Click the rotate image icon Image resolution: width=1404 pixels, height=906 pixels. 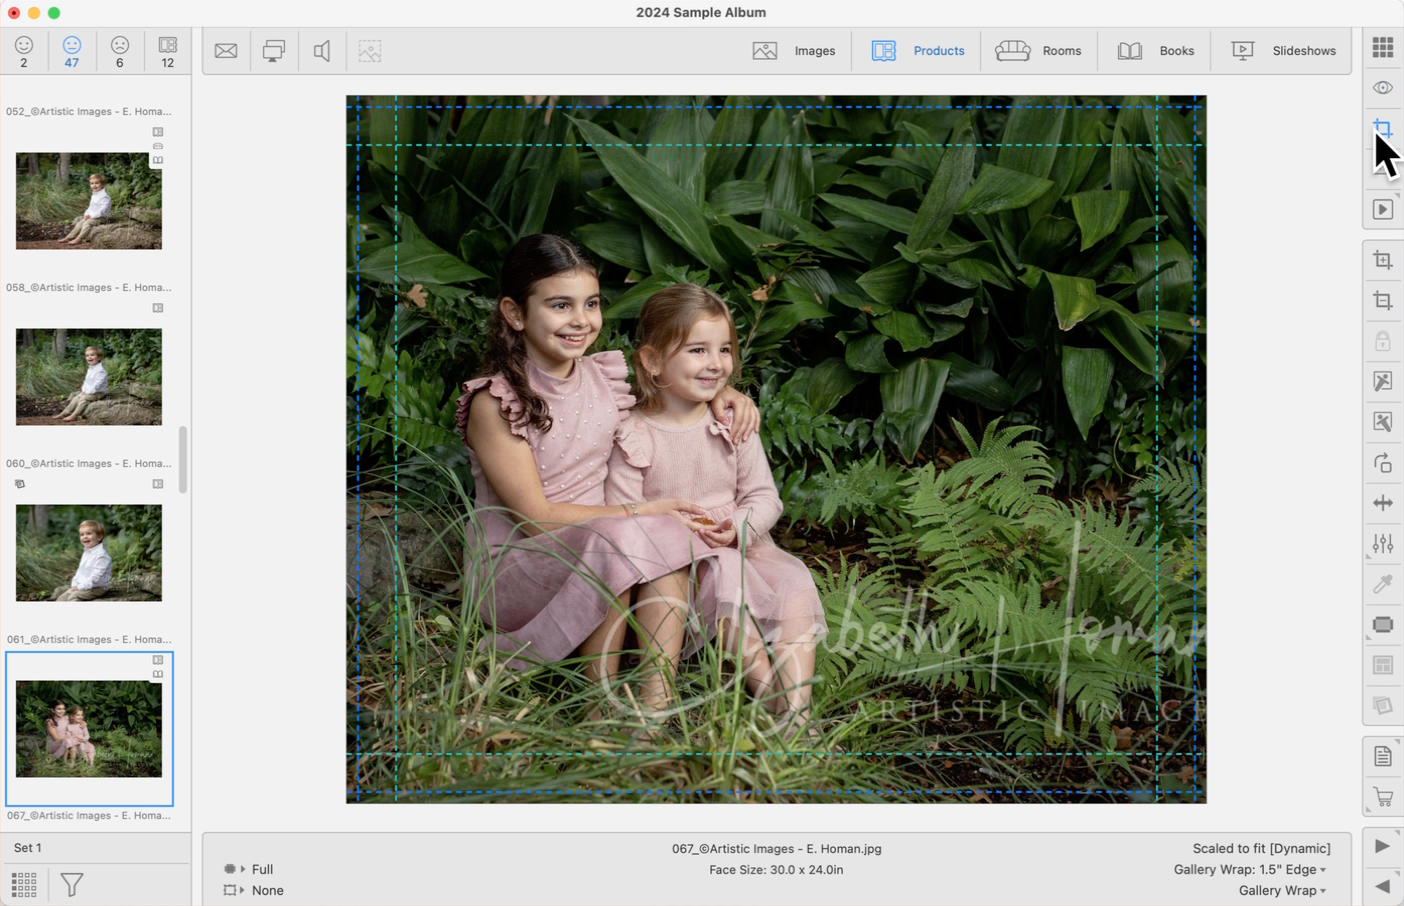pos(1382,463)
